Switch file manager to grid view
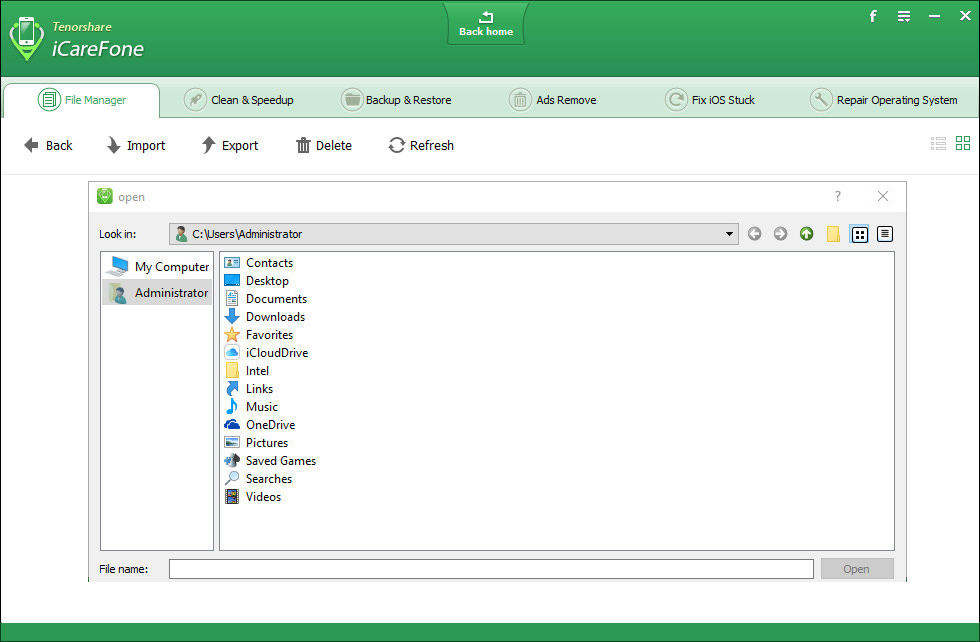 point(963,143)
